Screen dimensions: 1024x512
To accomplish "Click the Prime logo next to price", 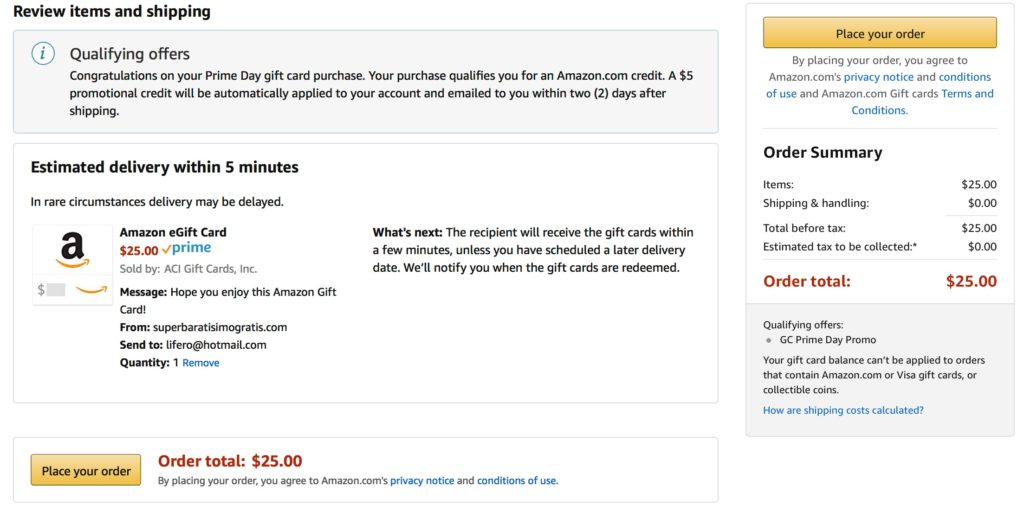I will coord(187,249).
